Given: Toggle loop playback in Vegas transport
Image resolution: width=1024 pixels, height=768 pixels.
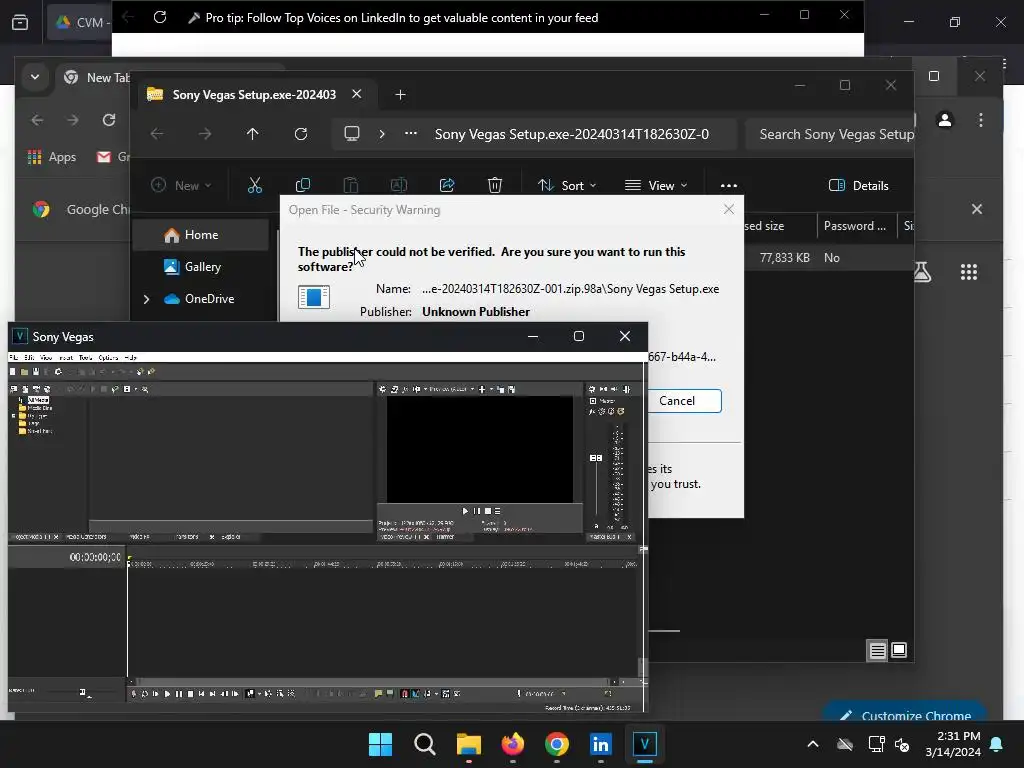Looking at the screenshot, I should tap(145, 694).
